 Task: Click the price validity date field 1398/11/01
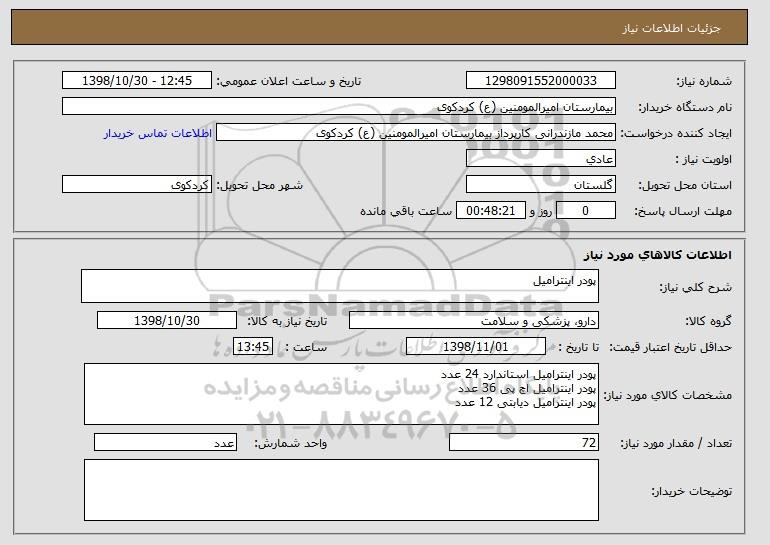pyautogui.click(x=476, y=347)
